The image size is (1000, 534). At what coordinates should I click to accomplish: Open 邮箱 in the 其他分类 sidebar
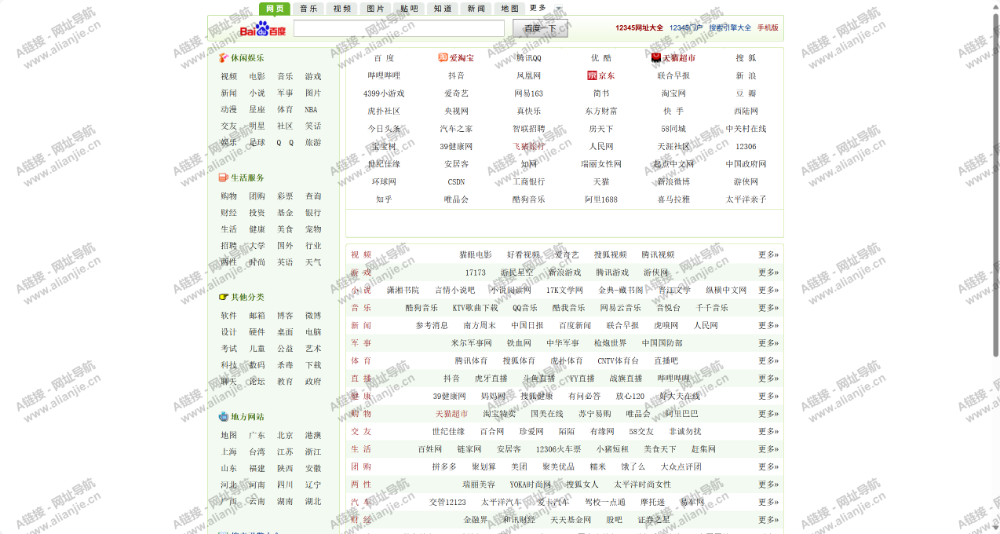tap(257, 316)
